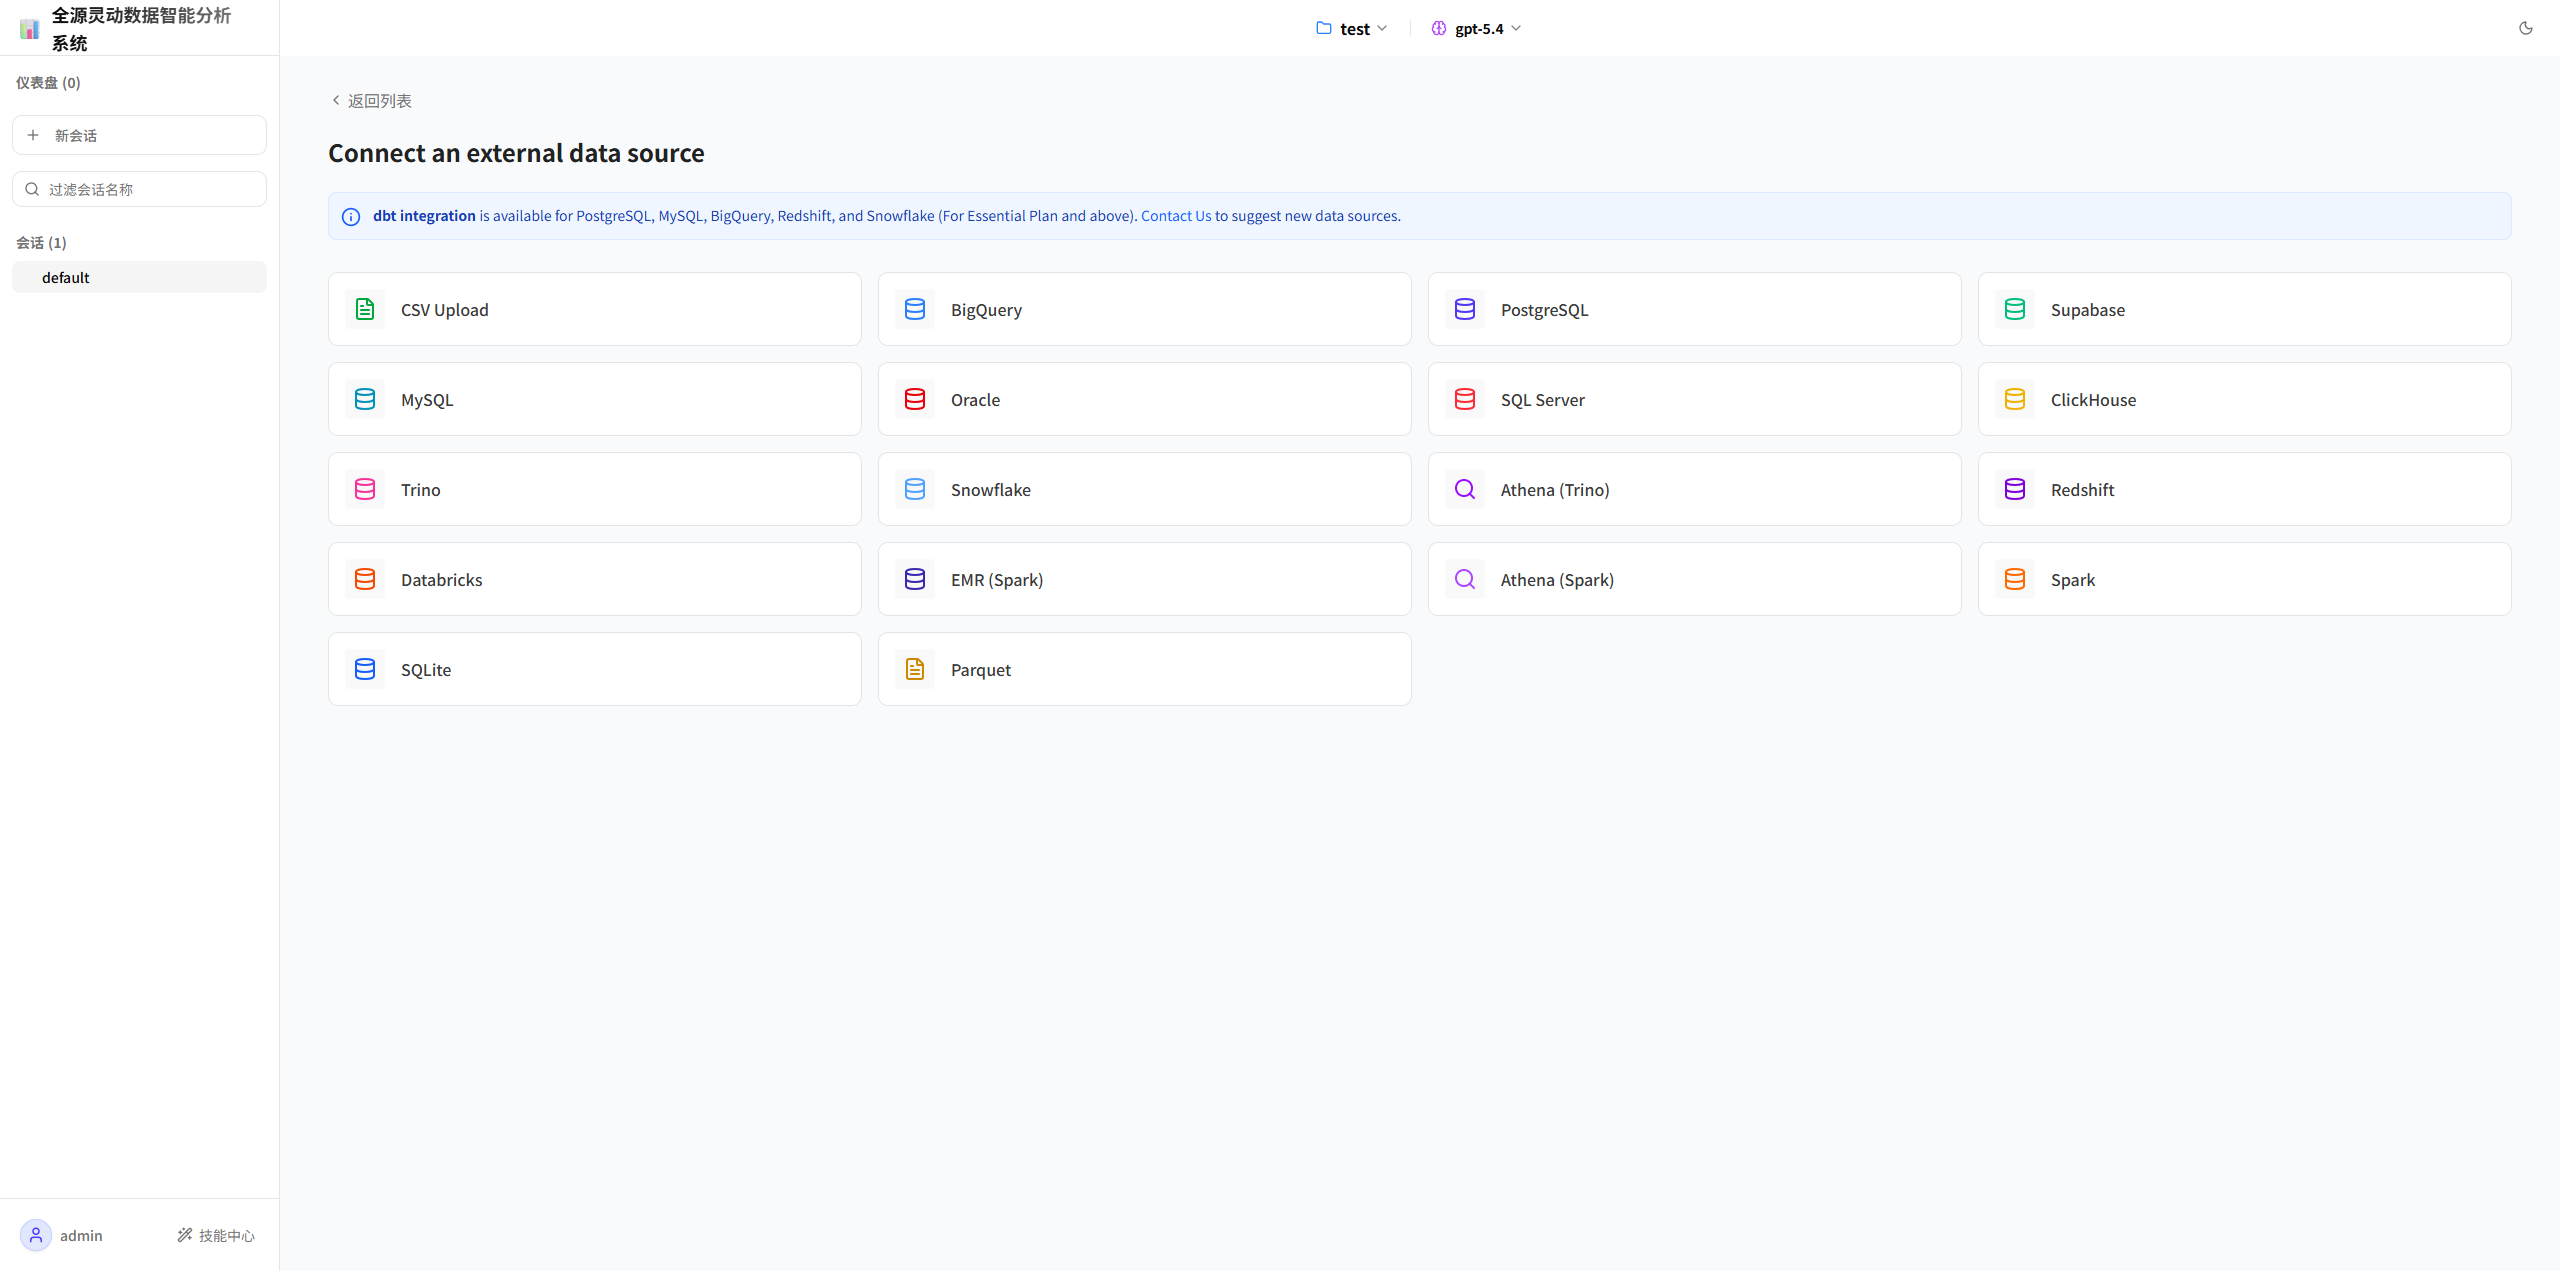Click the SQLite database icon
The height and width of the screenshot is (1271, 2560).
(x=365, y=669)
